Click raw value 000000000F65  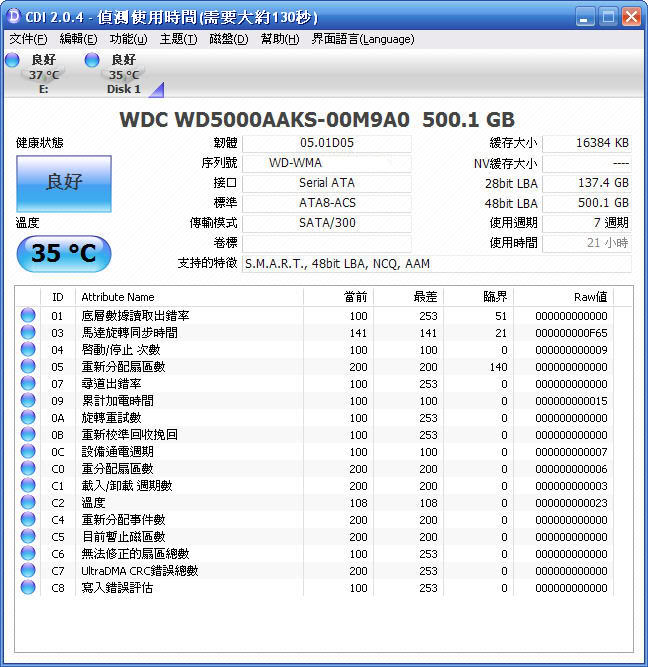571,333
